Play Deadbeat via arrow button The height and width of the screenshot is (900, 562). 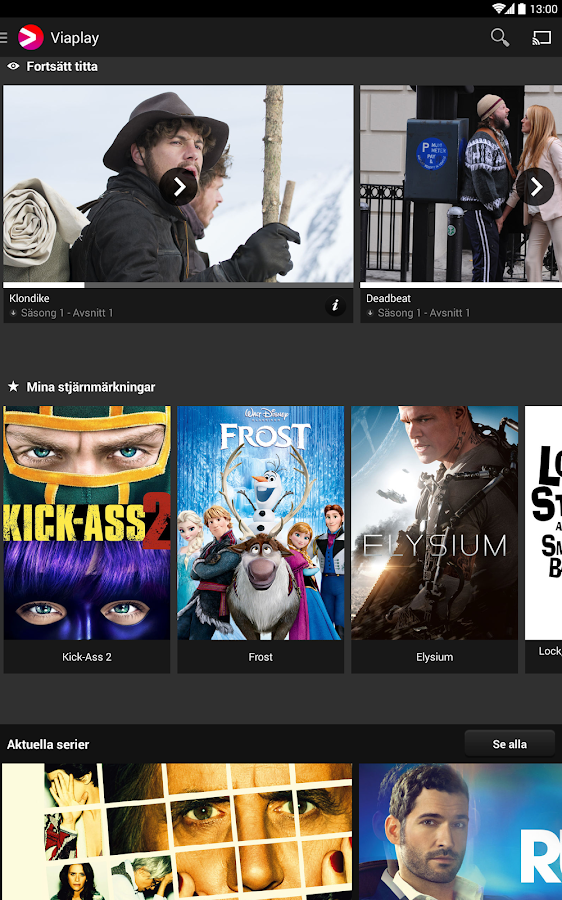point(535,187)
